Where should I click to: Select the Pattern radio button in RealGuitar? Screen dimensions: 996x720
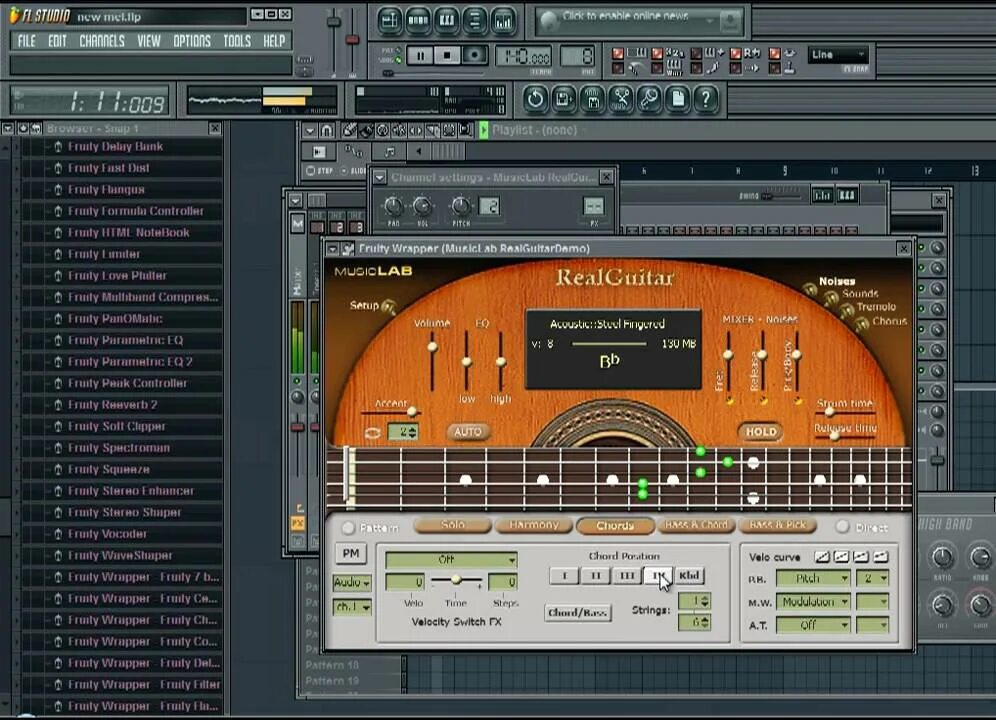(x=348, y=527)
